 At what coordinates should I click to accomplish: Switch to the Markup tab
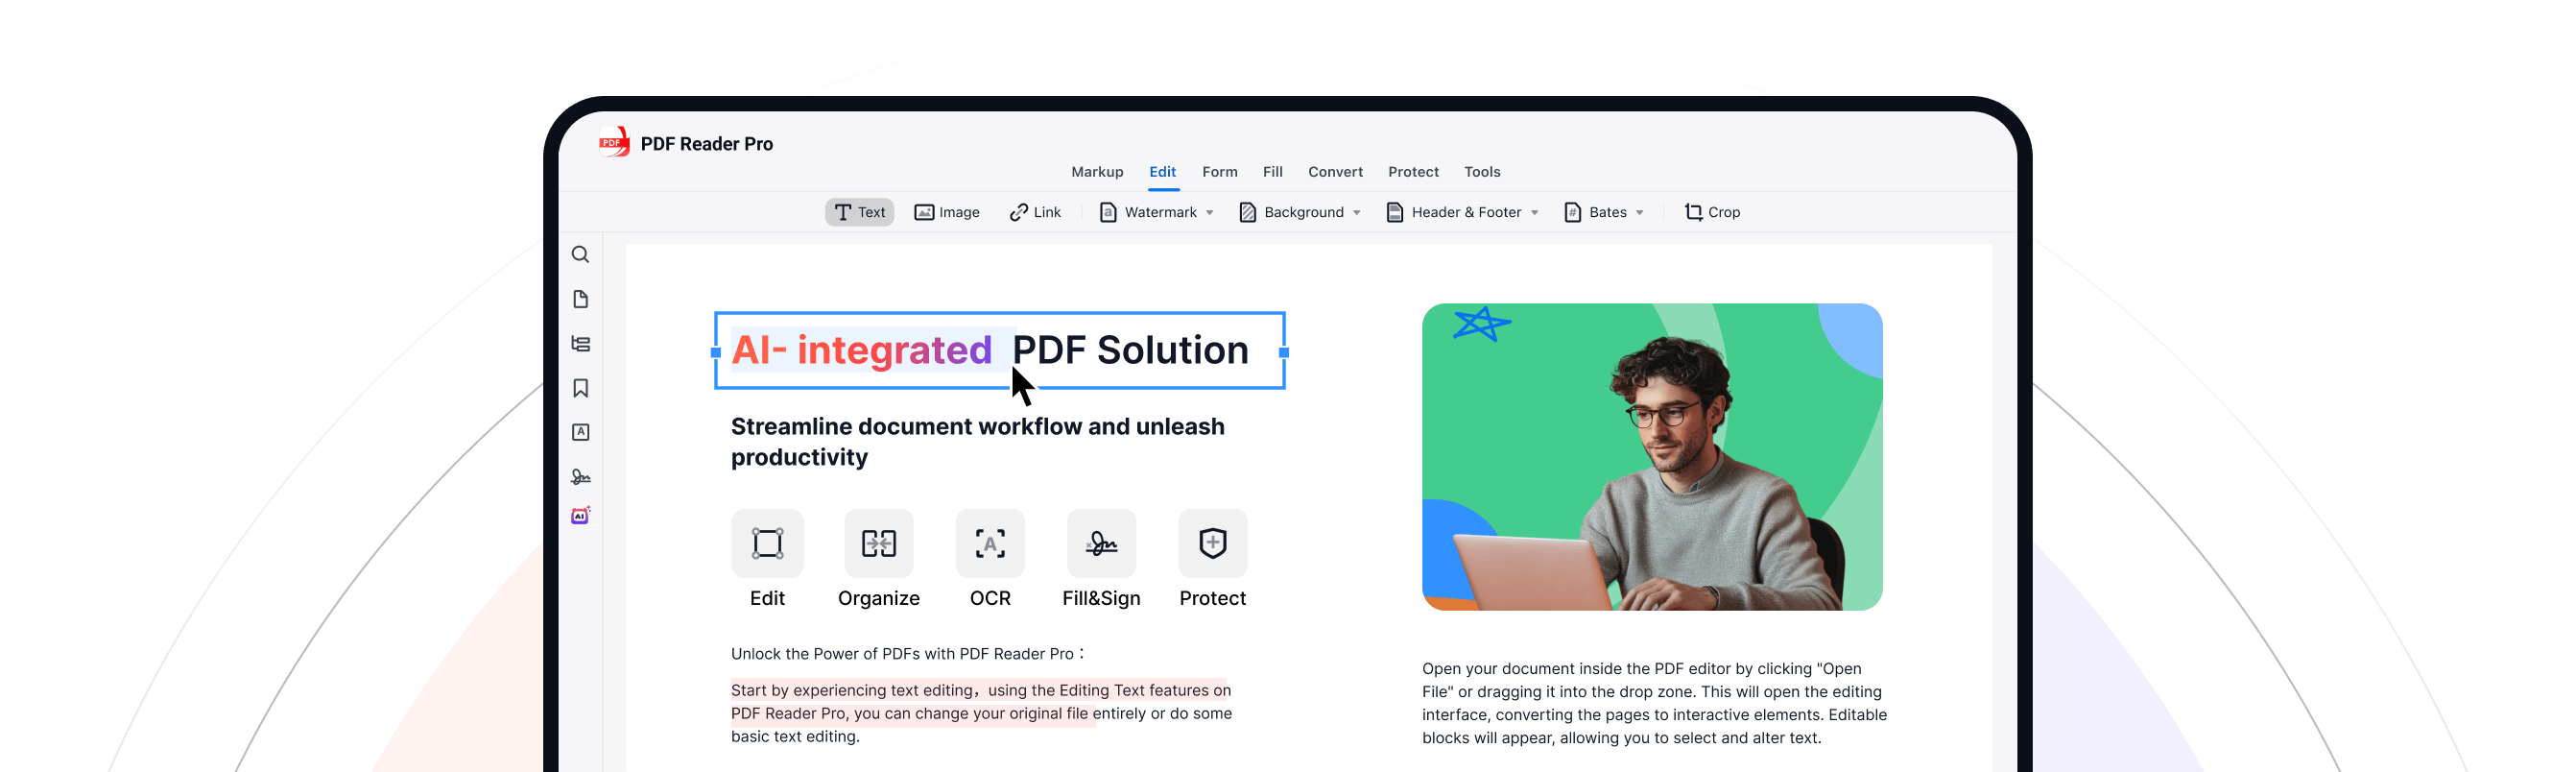tap(1097, 172)
